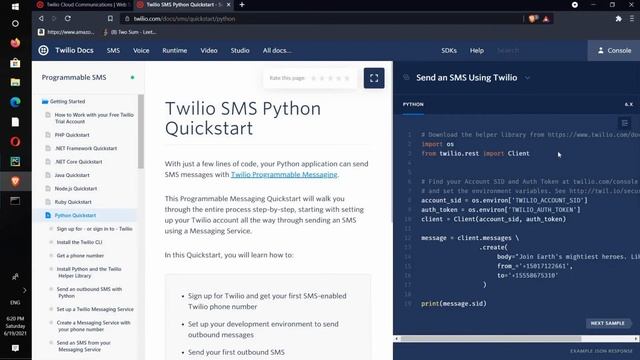Open the Brave Rewards triangle icon
The height and width of the screenshot is (360, 640).
546,19
